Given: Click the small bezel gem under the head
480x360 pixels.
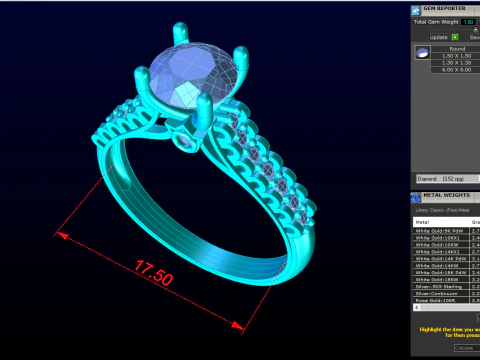Looking at the screenshot, I should point(185,142).
